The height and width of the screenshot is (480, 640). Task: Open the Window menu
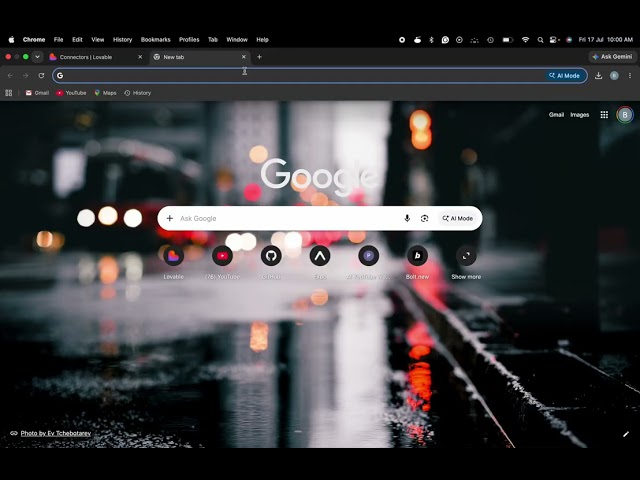(237, 40)
